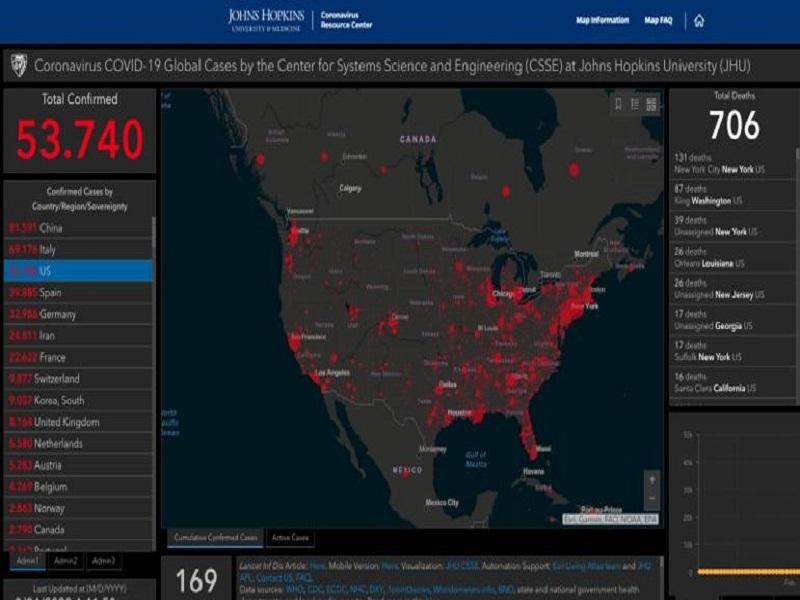
Task: Click the 26 deaths New Jersey entry
Action: coord(732,289)
